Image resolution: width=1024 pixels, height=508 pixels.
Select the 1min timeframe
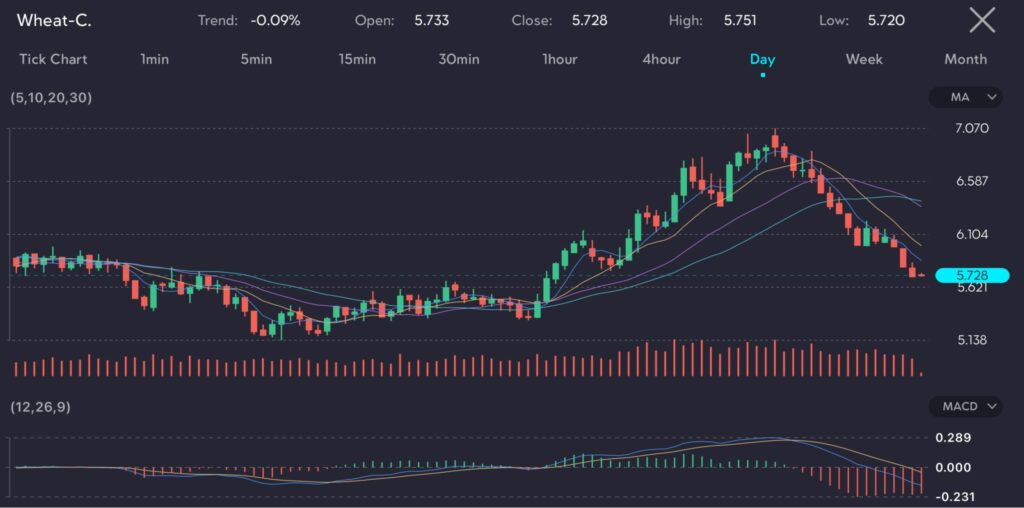[155, 59]
